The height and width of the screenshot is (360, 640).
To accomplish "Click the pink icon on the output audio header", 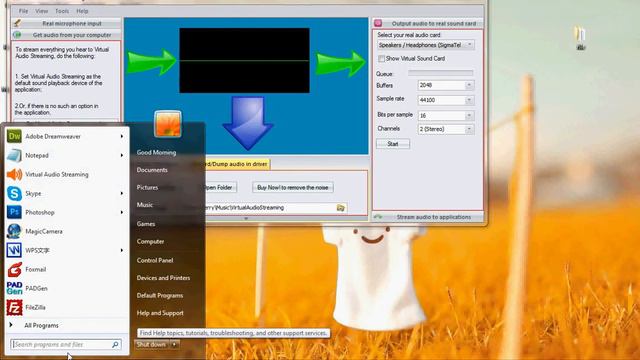I will 378,23.
